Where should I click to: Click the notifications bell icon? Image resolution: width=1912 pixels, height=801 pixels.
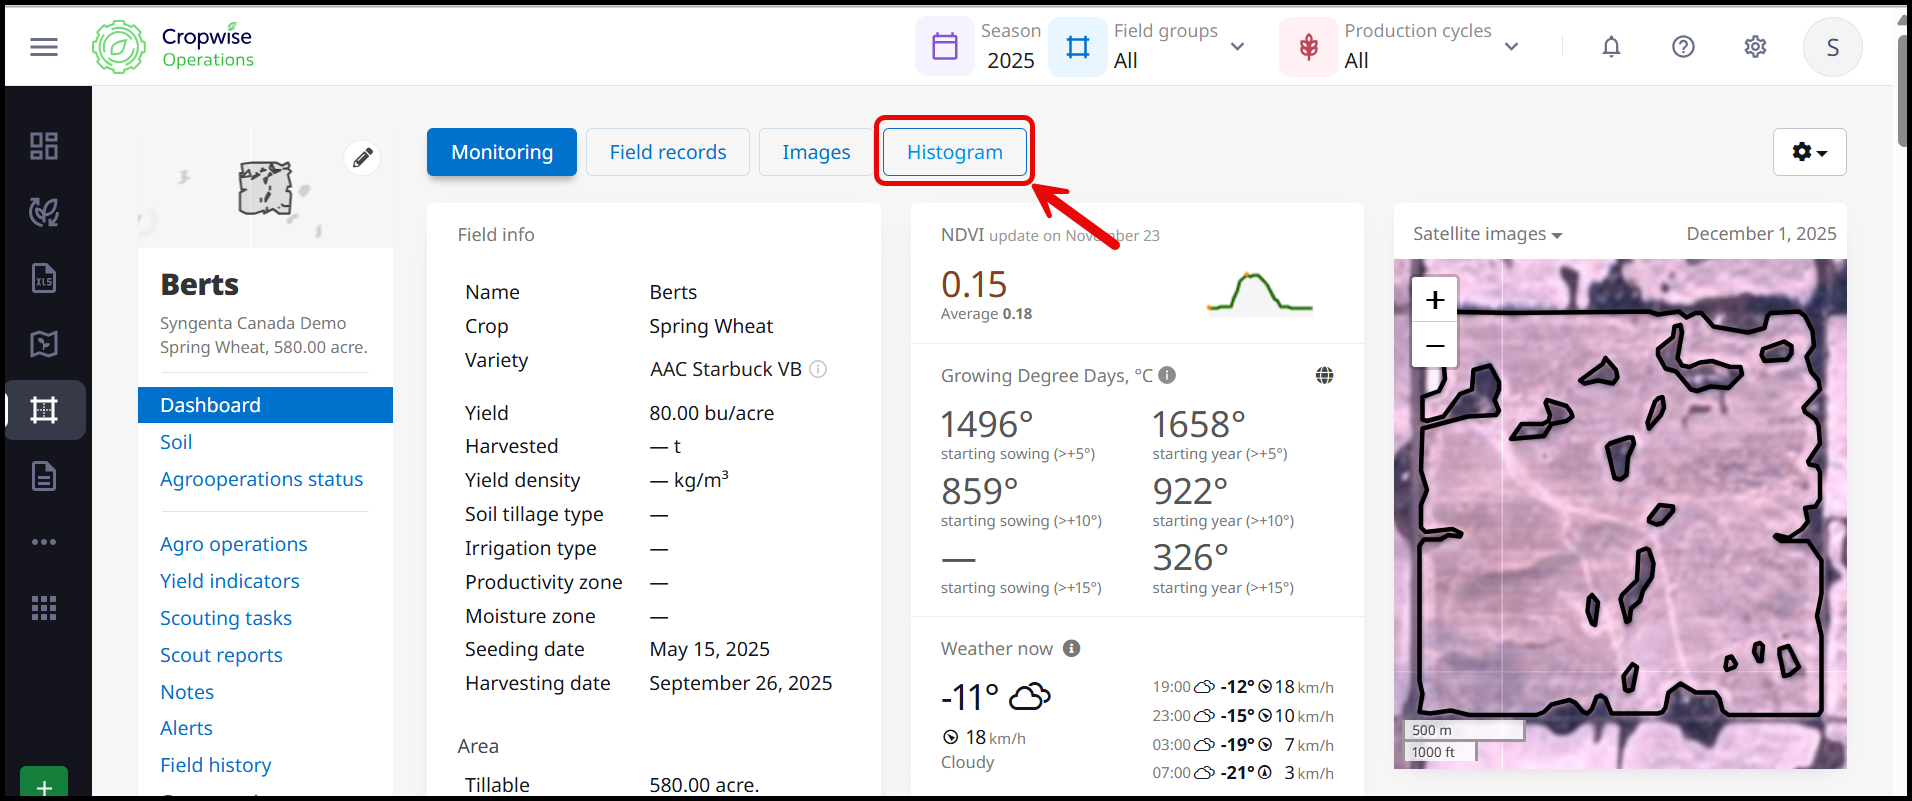point(1611,47)
